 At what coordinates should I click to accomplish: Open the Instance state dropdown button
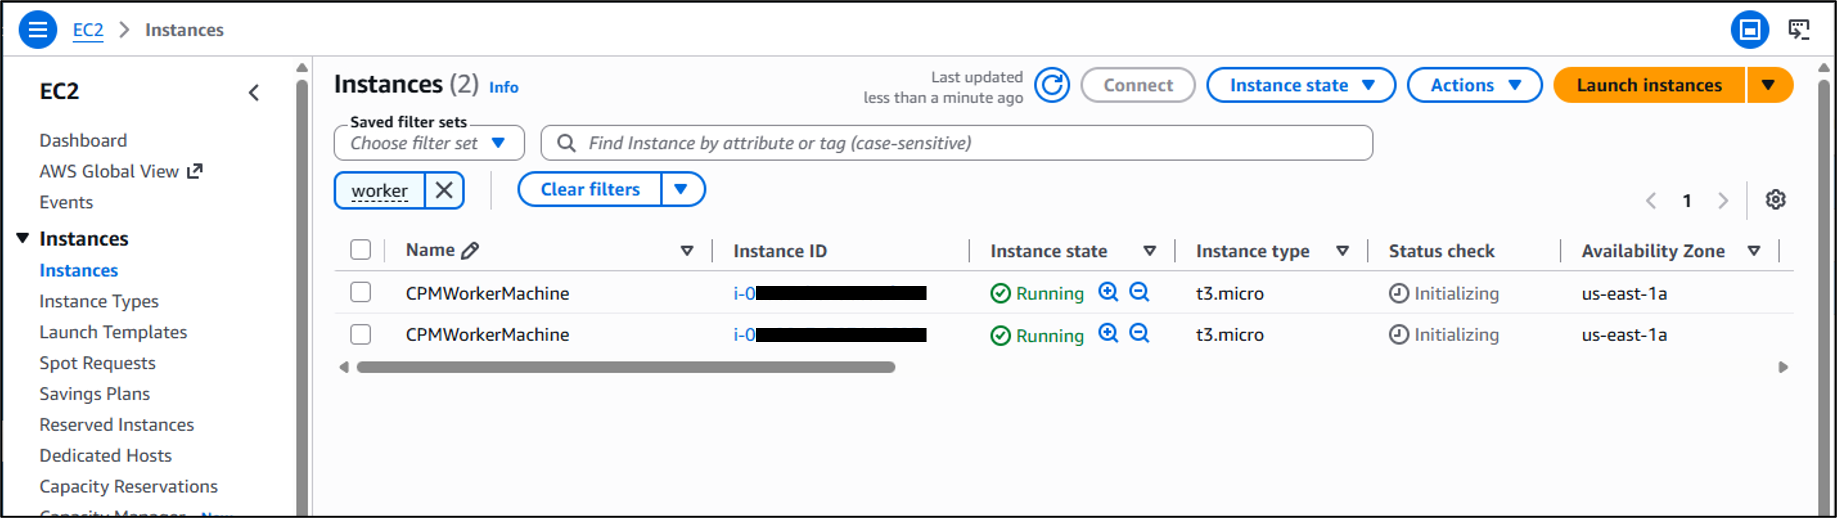(1301, 85)
